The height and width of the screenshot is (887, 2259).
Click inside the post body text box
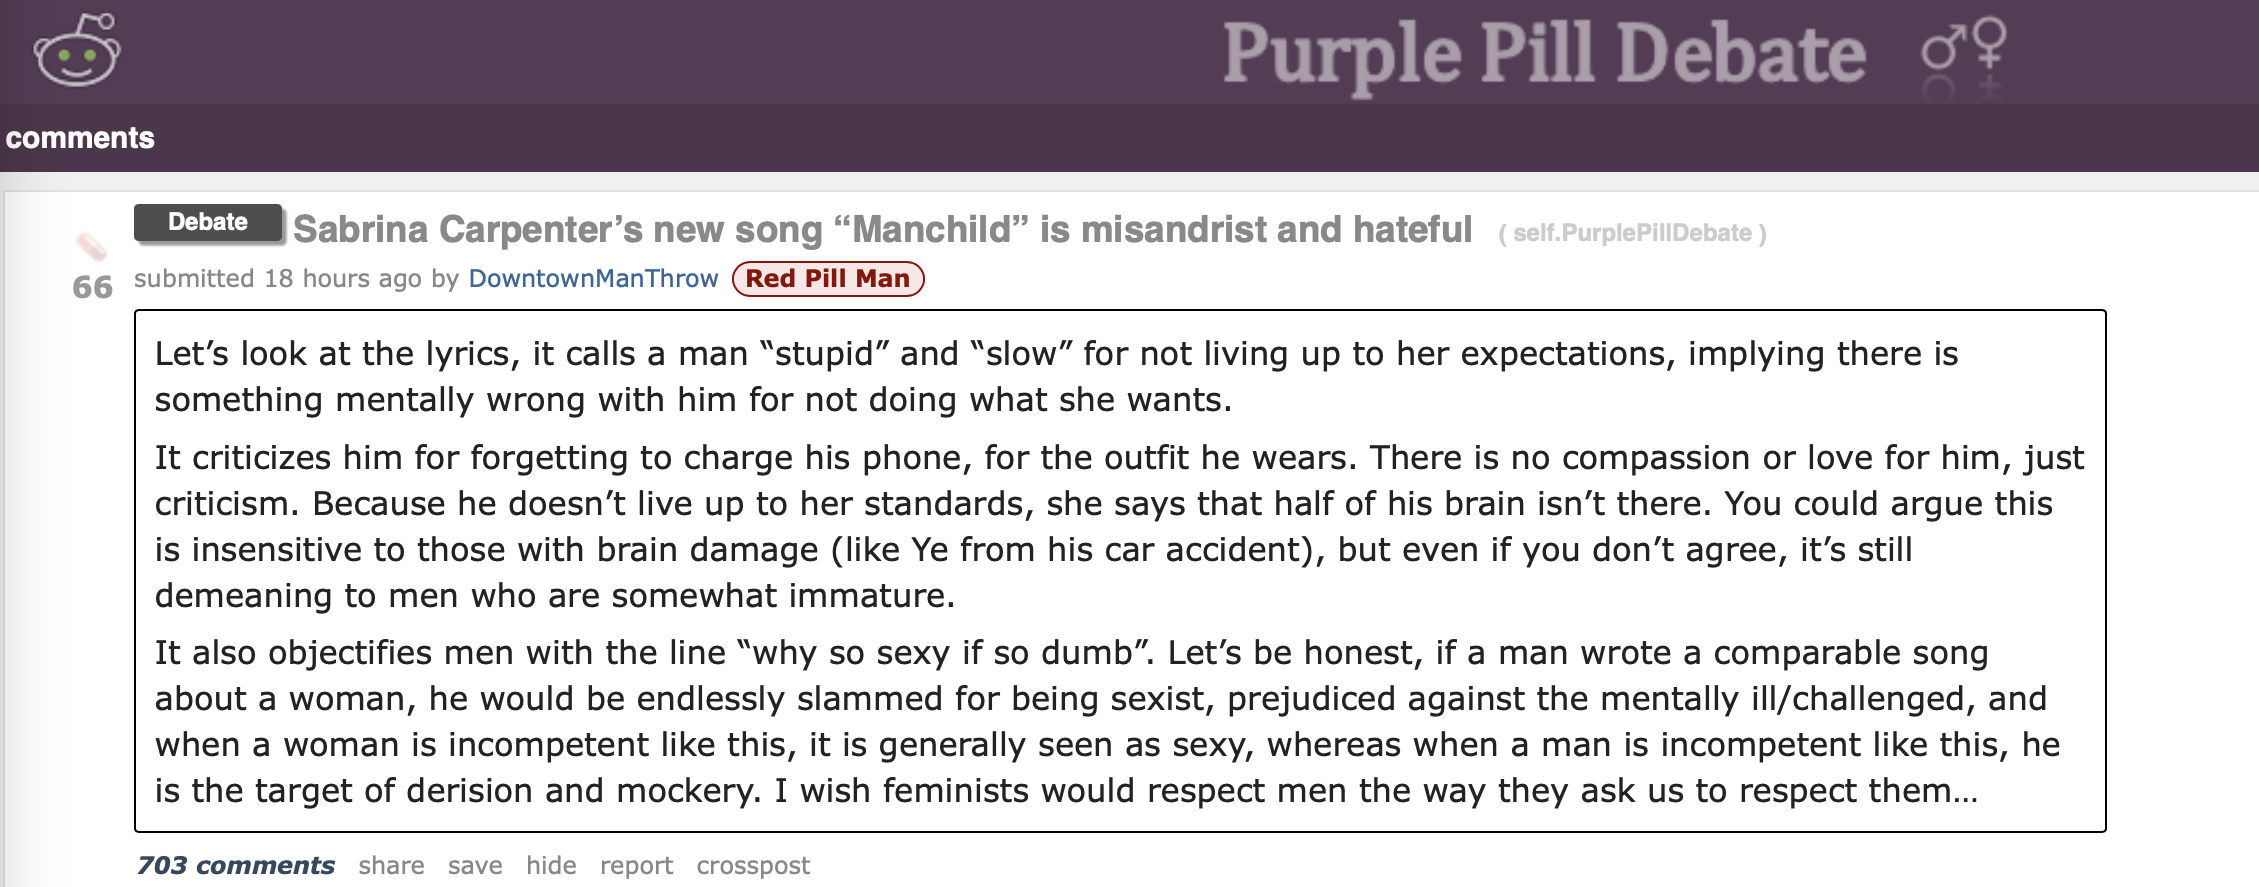1120,571
